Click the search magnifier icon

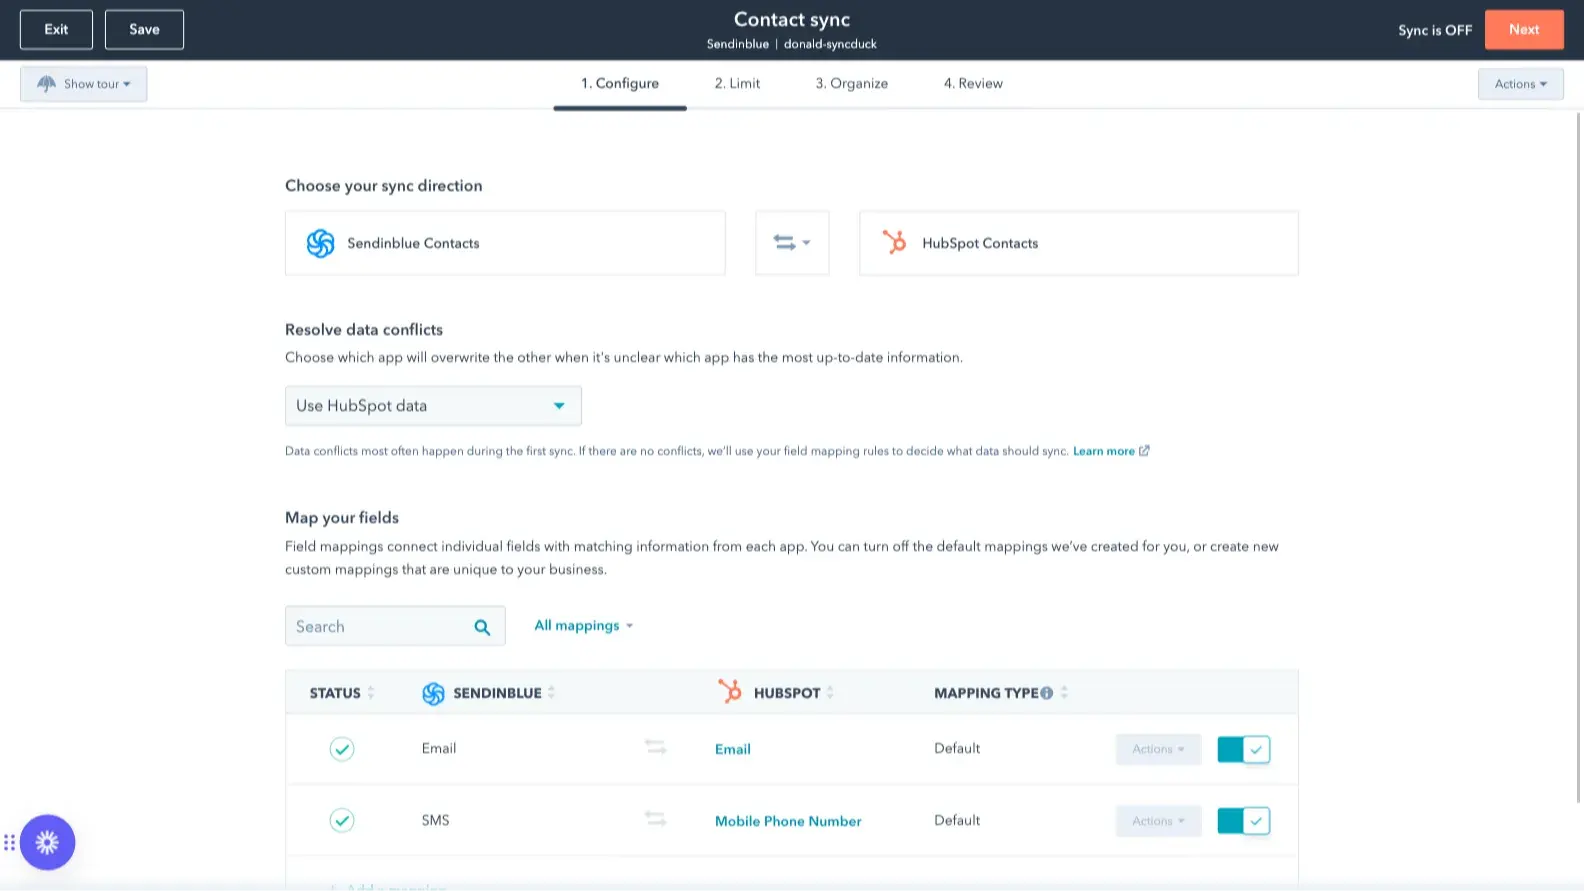coord(482,627)
